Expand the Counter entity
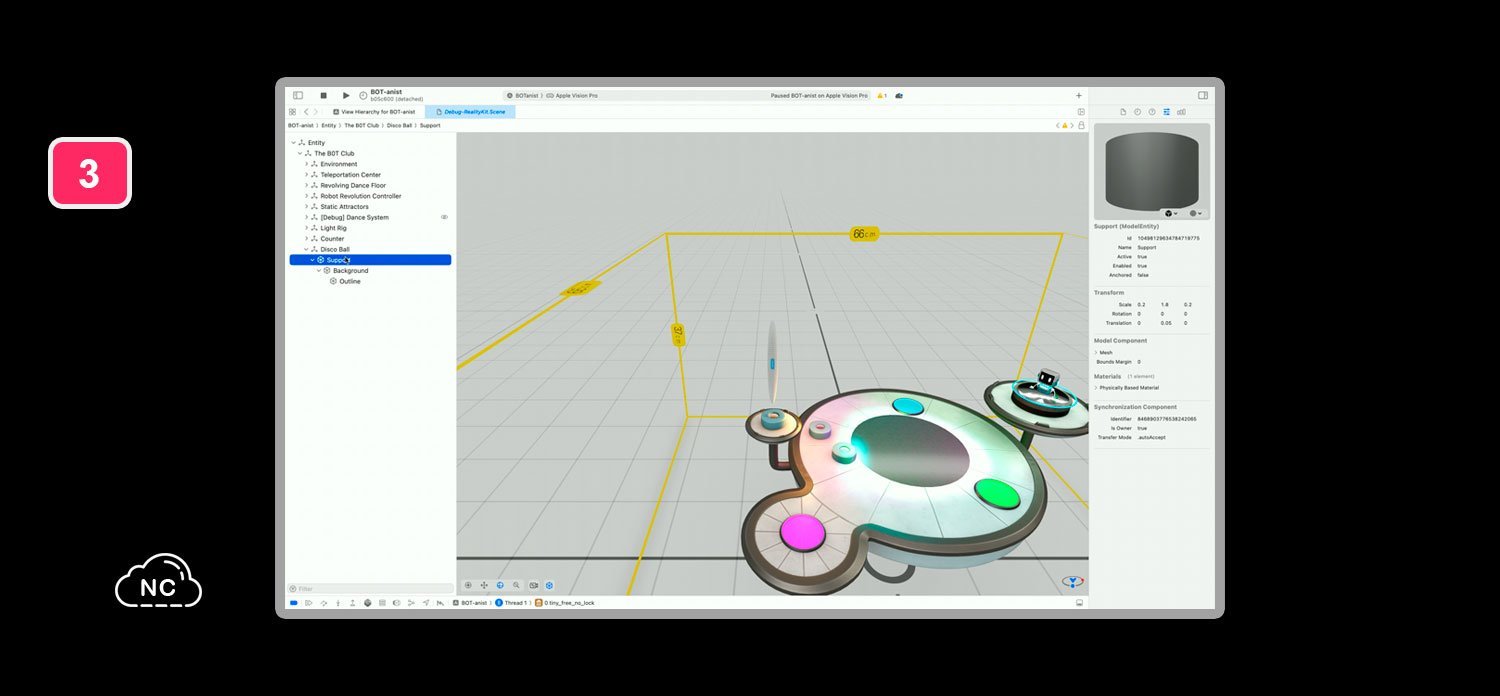1500x696 pixels. pos(306,239)
